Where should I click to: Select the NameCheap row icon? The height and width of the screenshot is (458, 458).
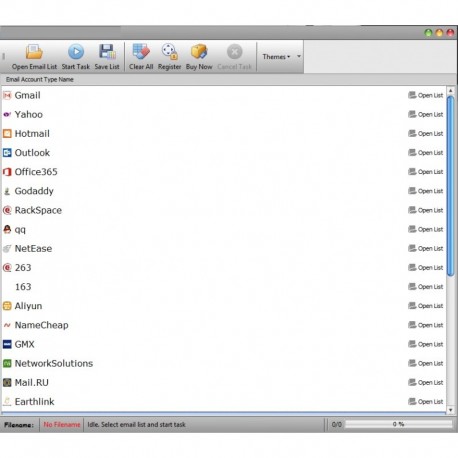(x=7, y=325)
